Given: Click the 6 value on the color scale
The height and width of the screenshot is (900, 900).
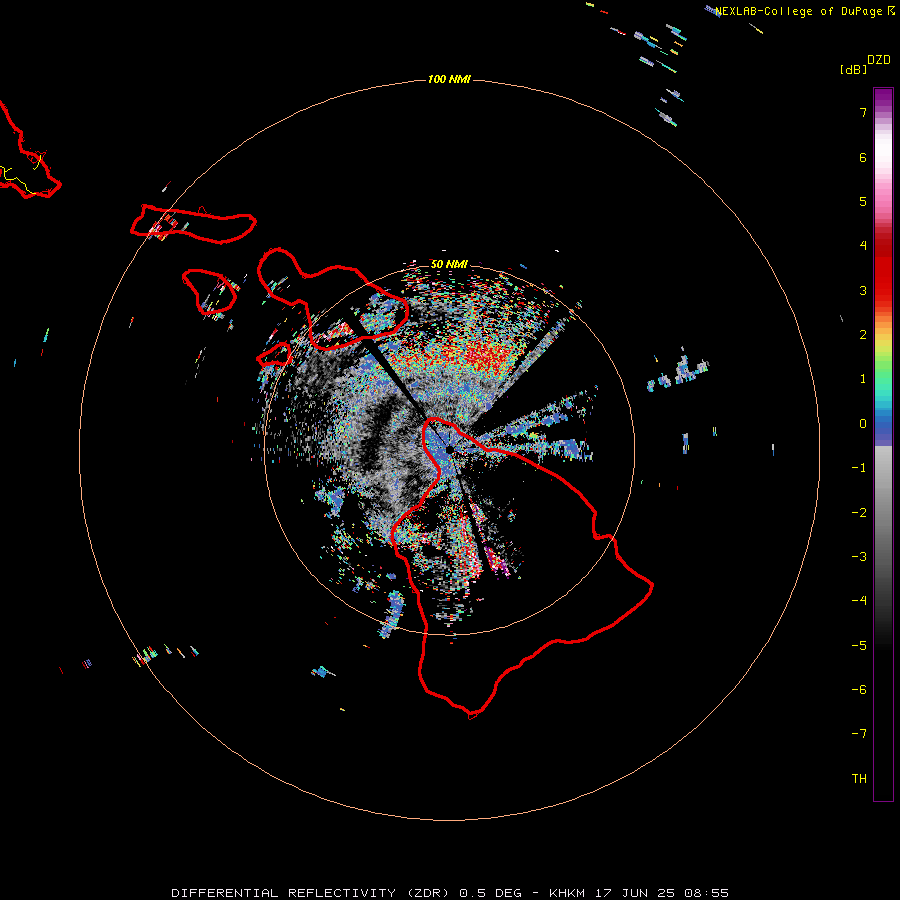Looking at the screenshot, I should (x=863, y=157).
